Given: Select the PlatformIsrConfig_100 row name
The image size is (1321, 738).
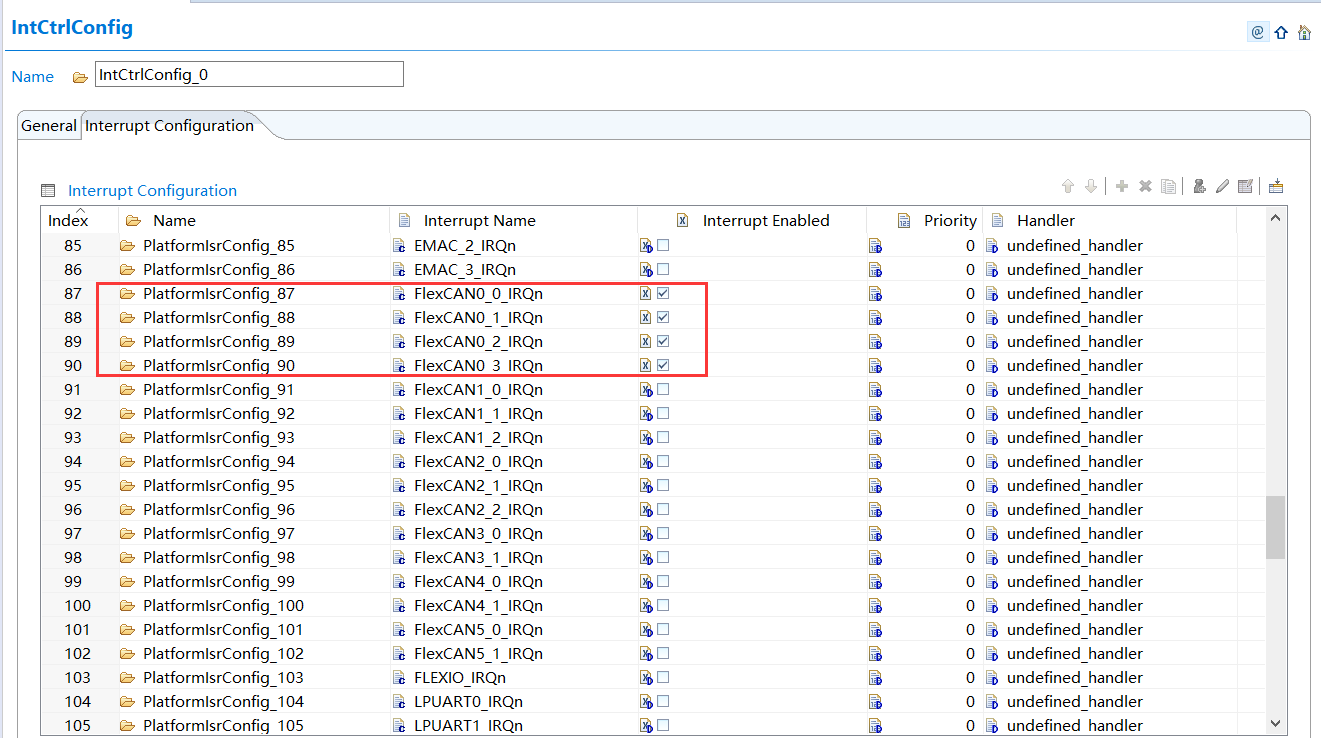Looking at the screenshot, I should click(x=223, y=606).
